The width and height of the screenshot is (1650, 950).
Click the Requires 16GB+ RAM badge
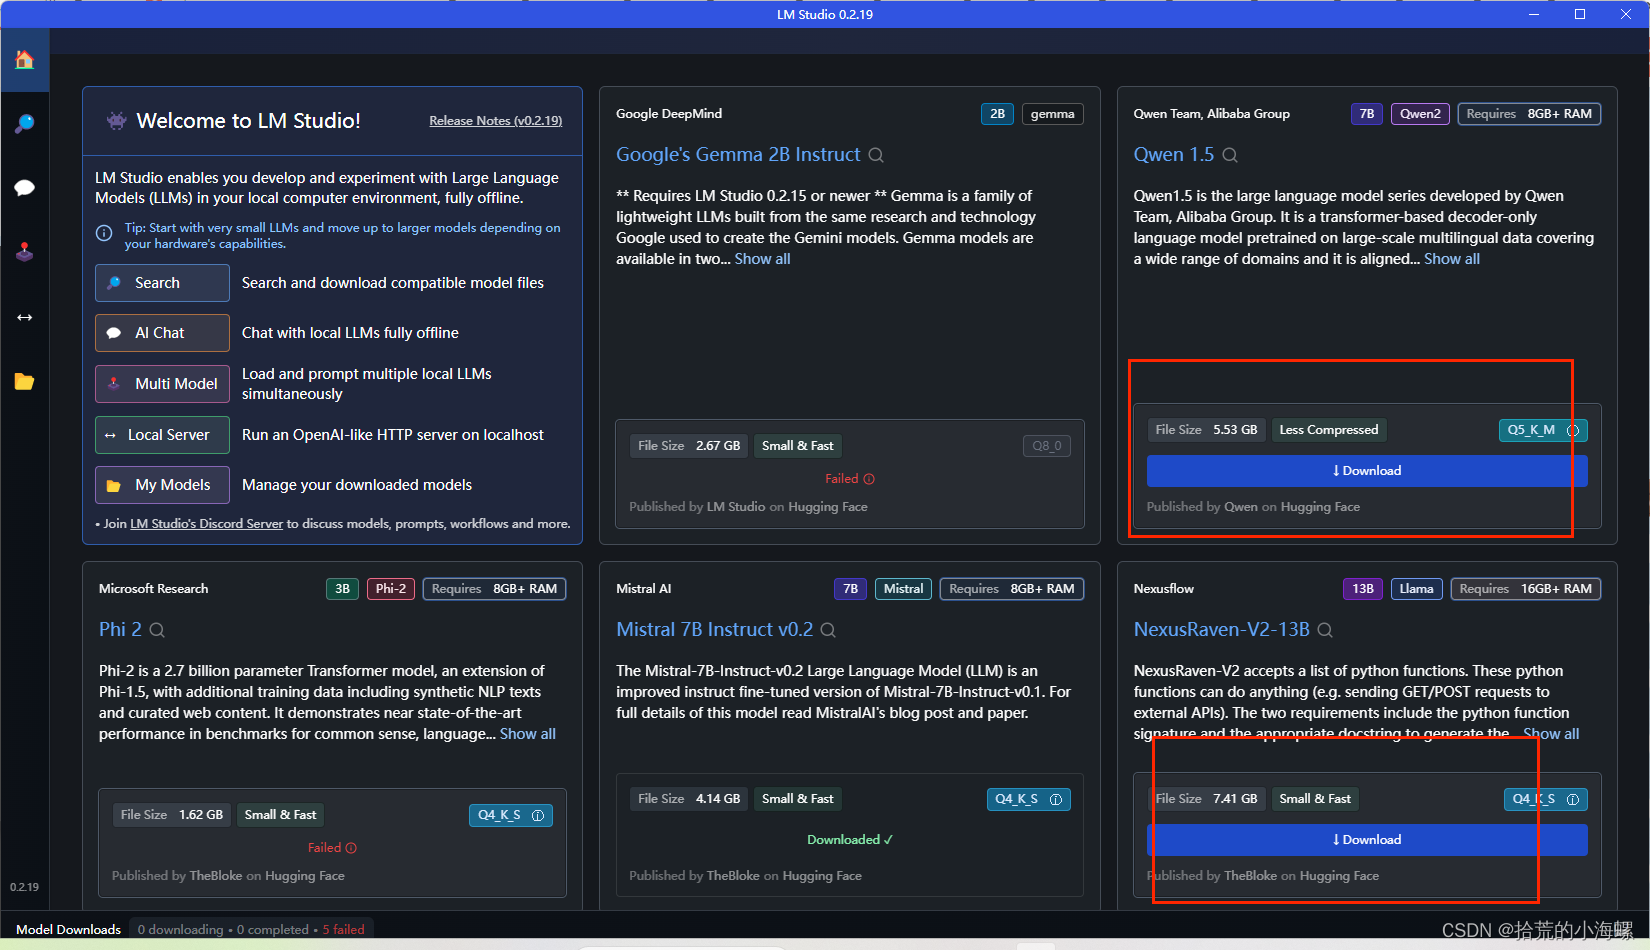pyautogui.click(x=1525, y=589)
